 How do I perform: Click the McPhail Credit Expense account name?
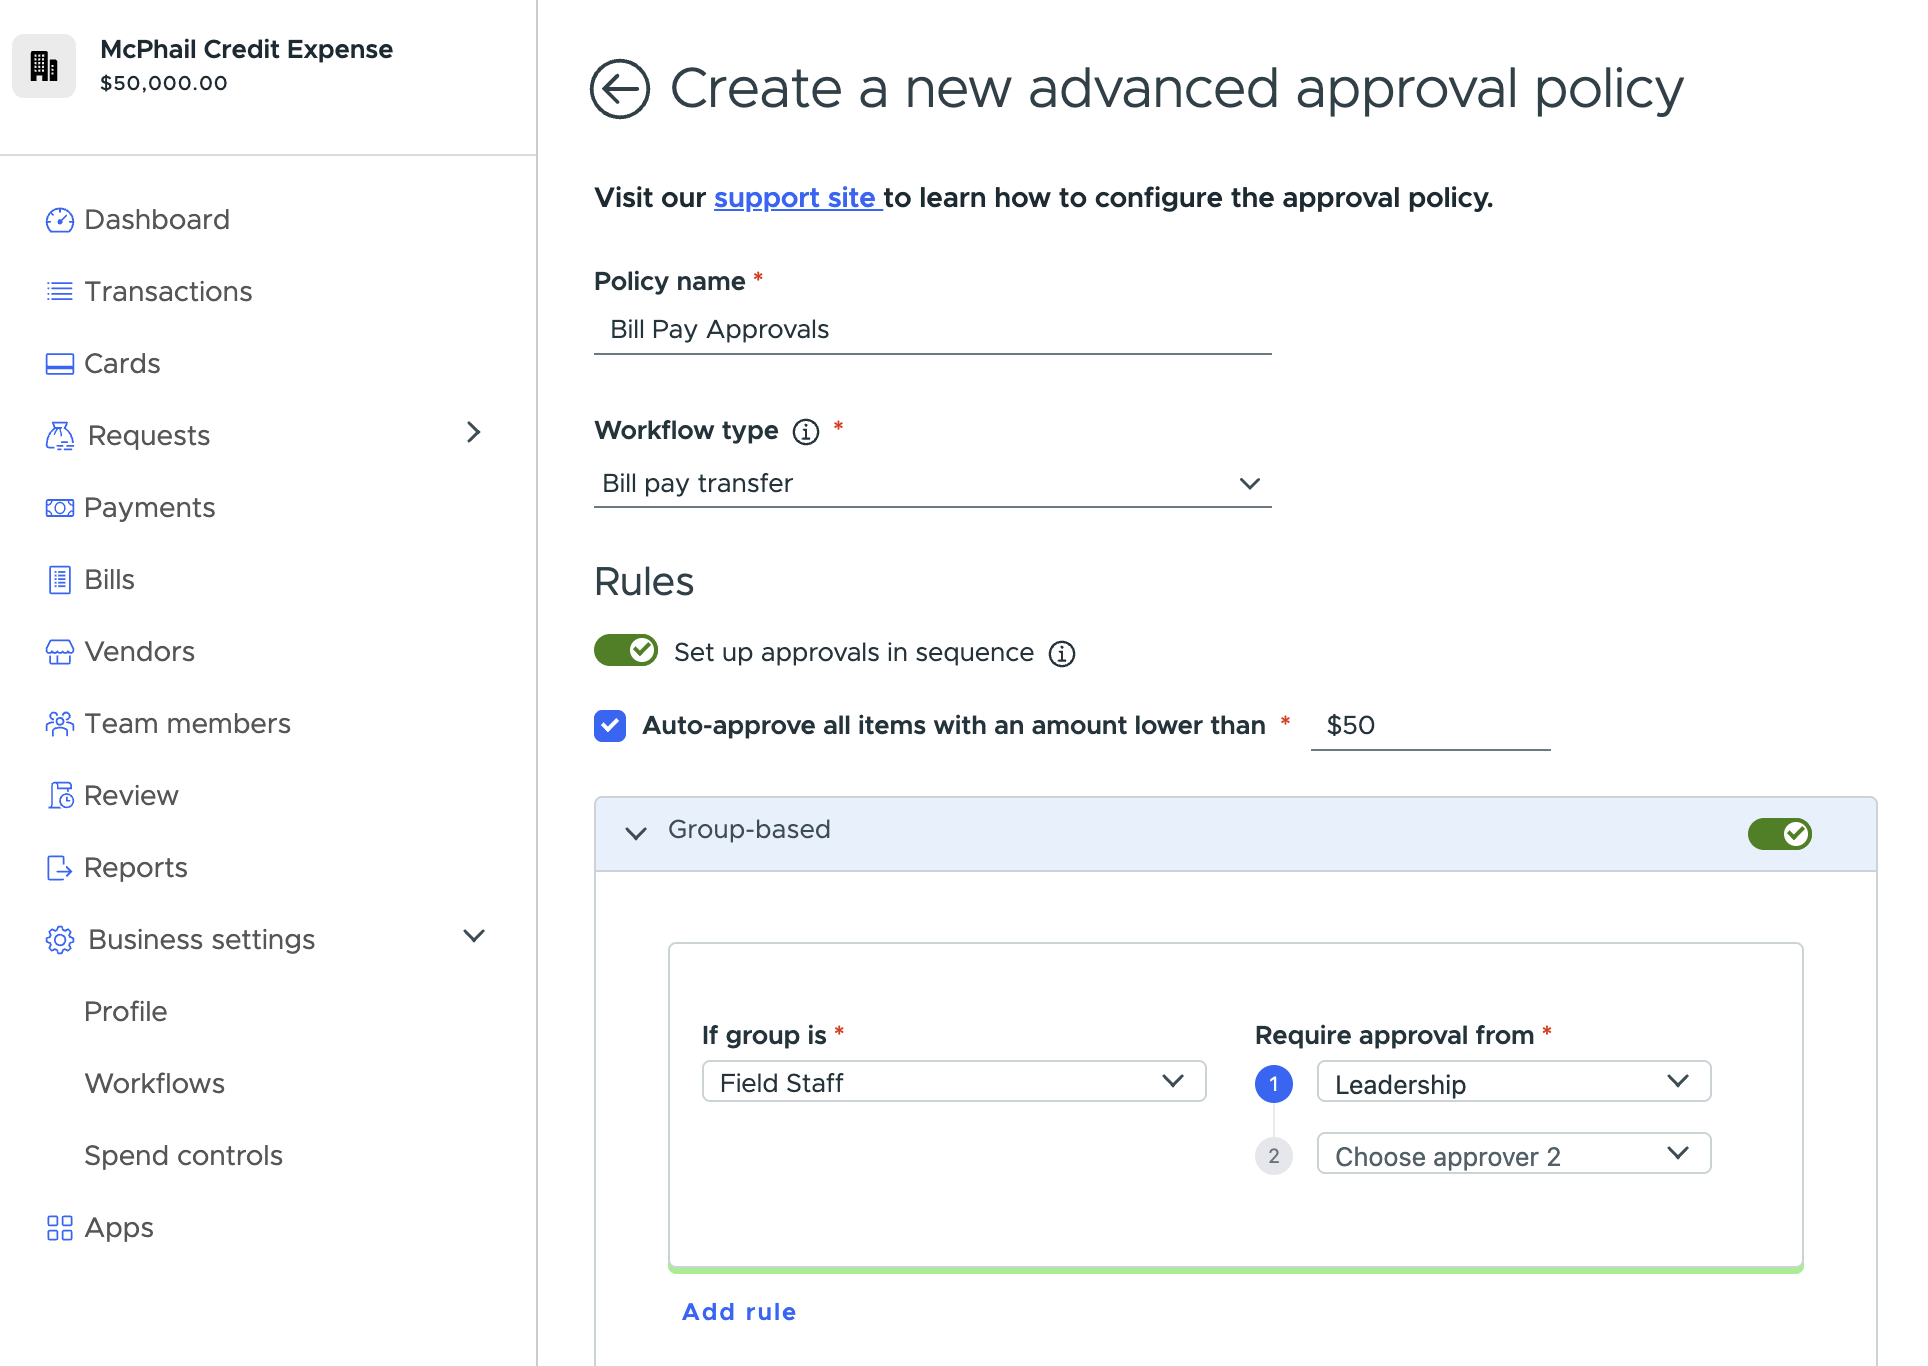coord(247,49)
